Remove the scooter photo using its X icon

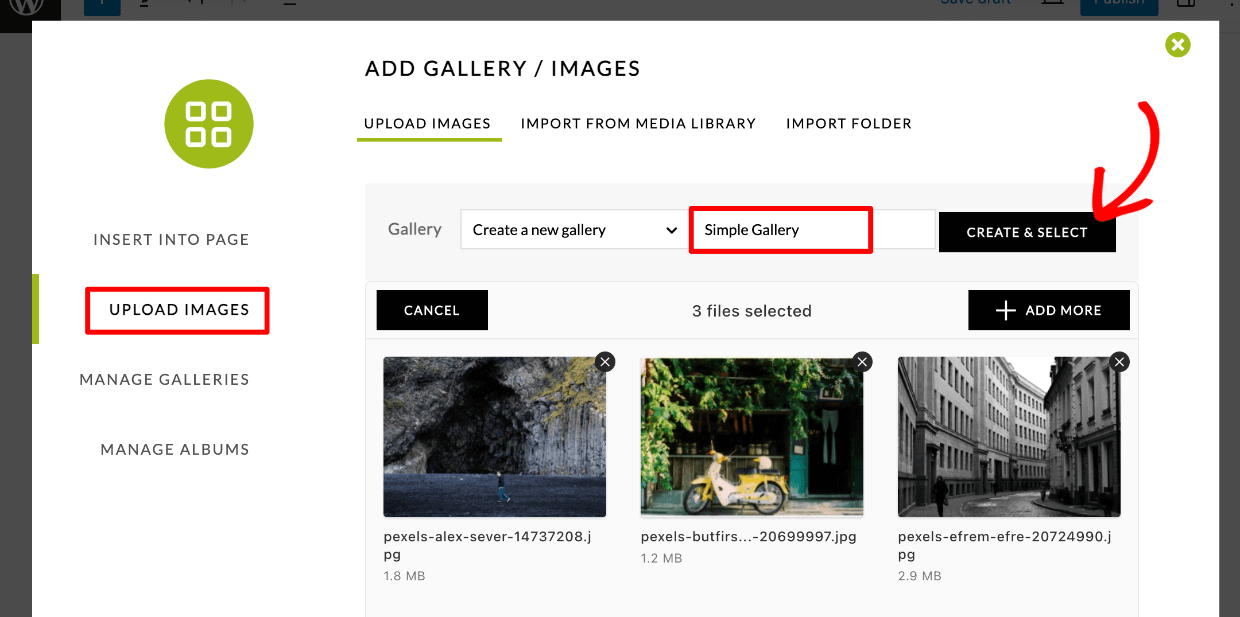coord(862,361)
